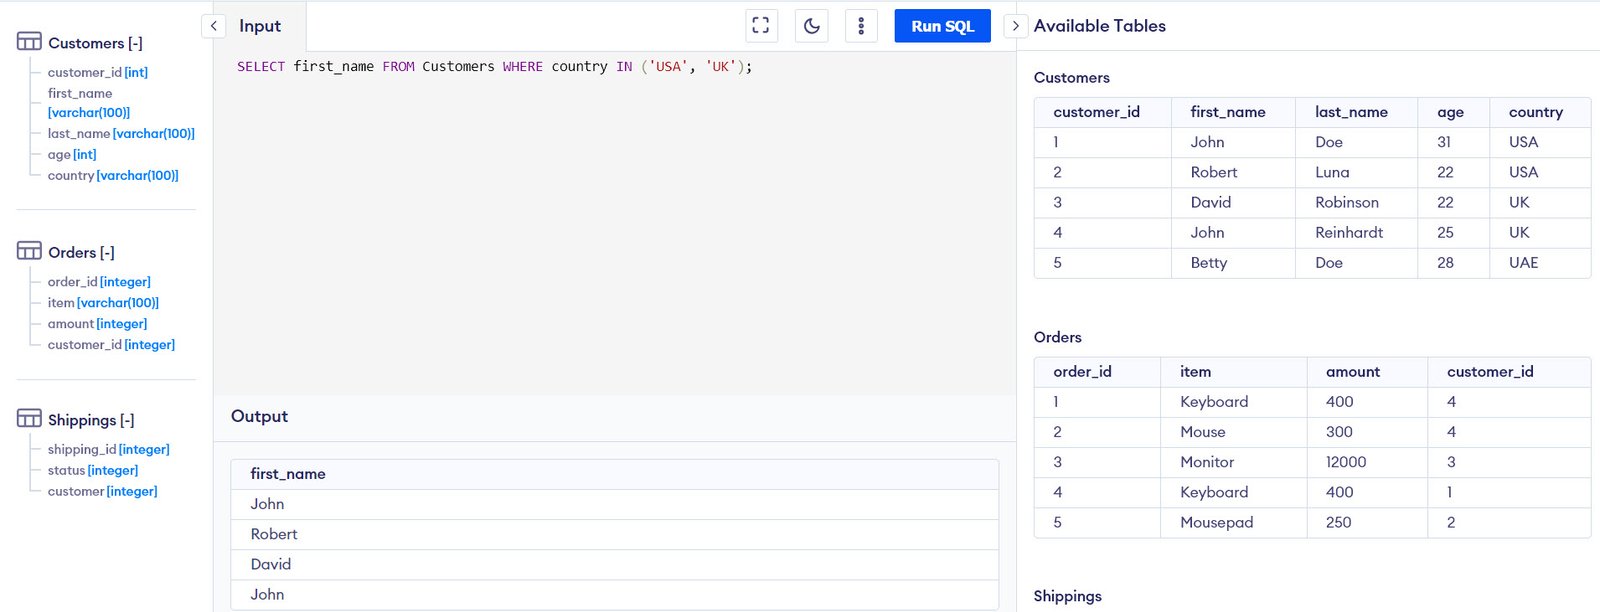Viewport: 1600px width, 612px height.
Task: Click Customers table title in right panel
Action: point(1071,77)
